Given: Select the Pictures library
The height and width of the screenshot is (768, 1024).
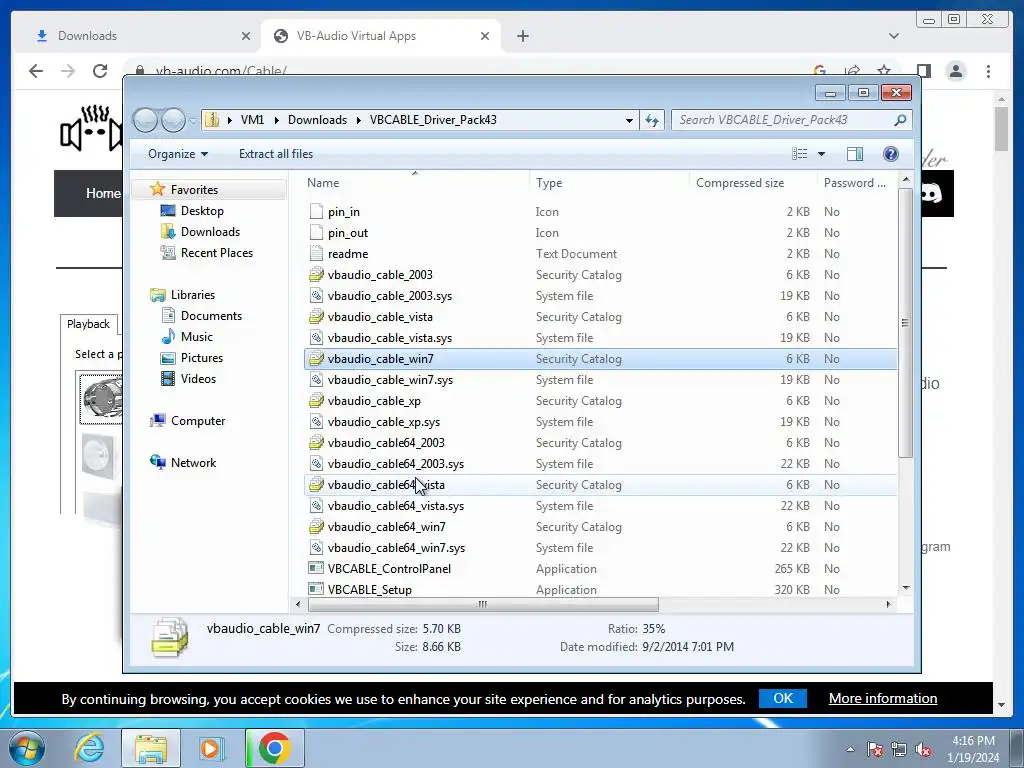Looking at the screenshot, I should point(201,358).
